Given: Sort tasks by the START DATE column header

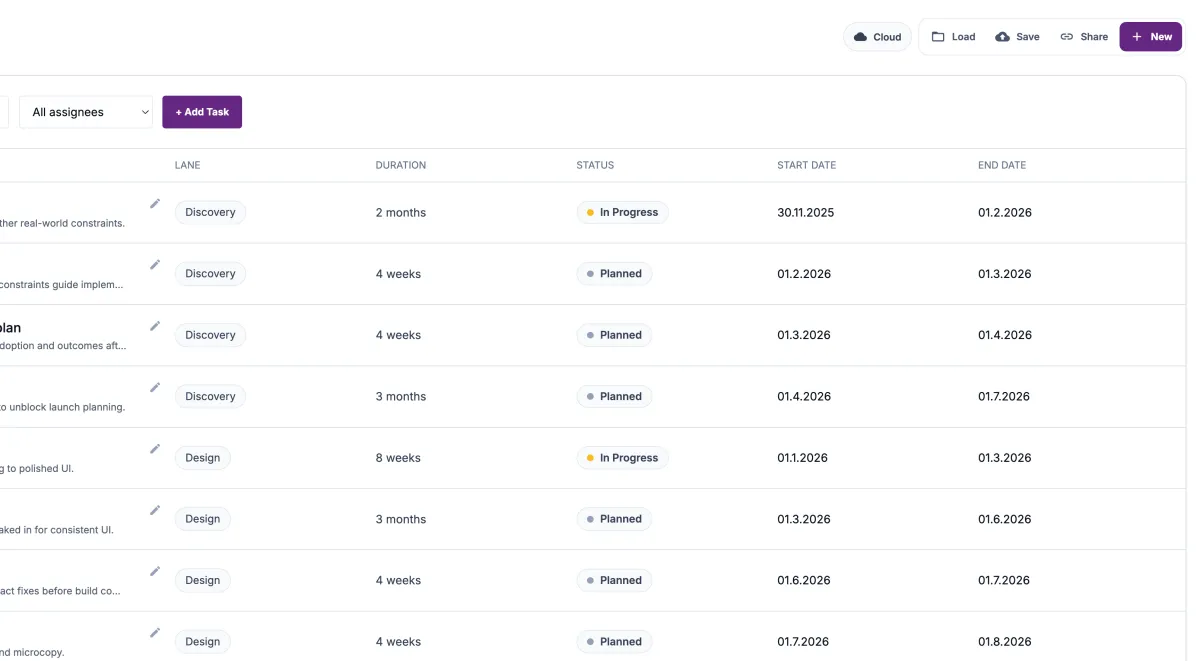Looking at the screenshot, I should 806,165.
